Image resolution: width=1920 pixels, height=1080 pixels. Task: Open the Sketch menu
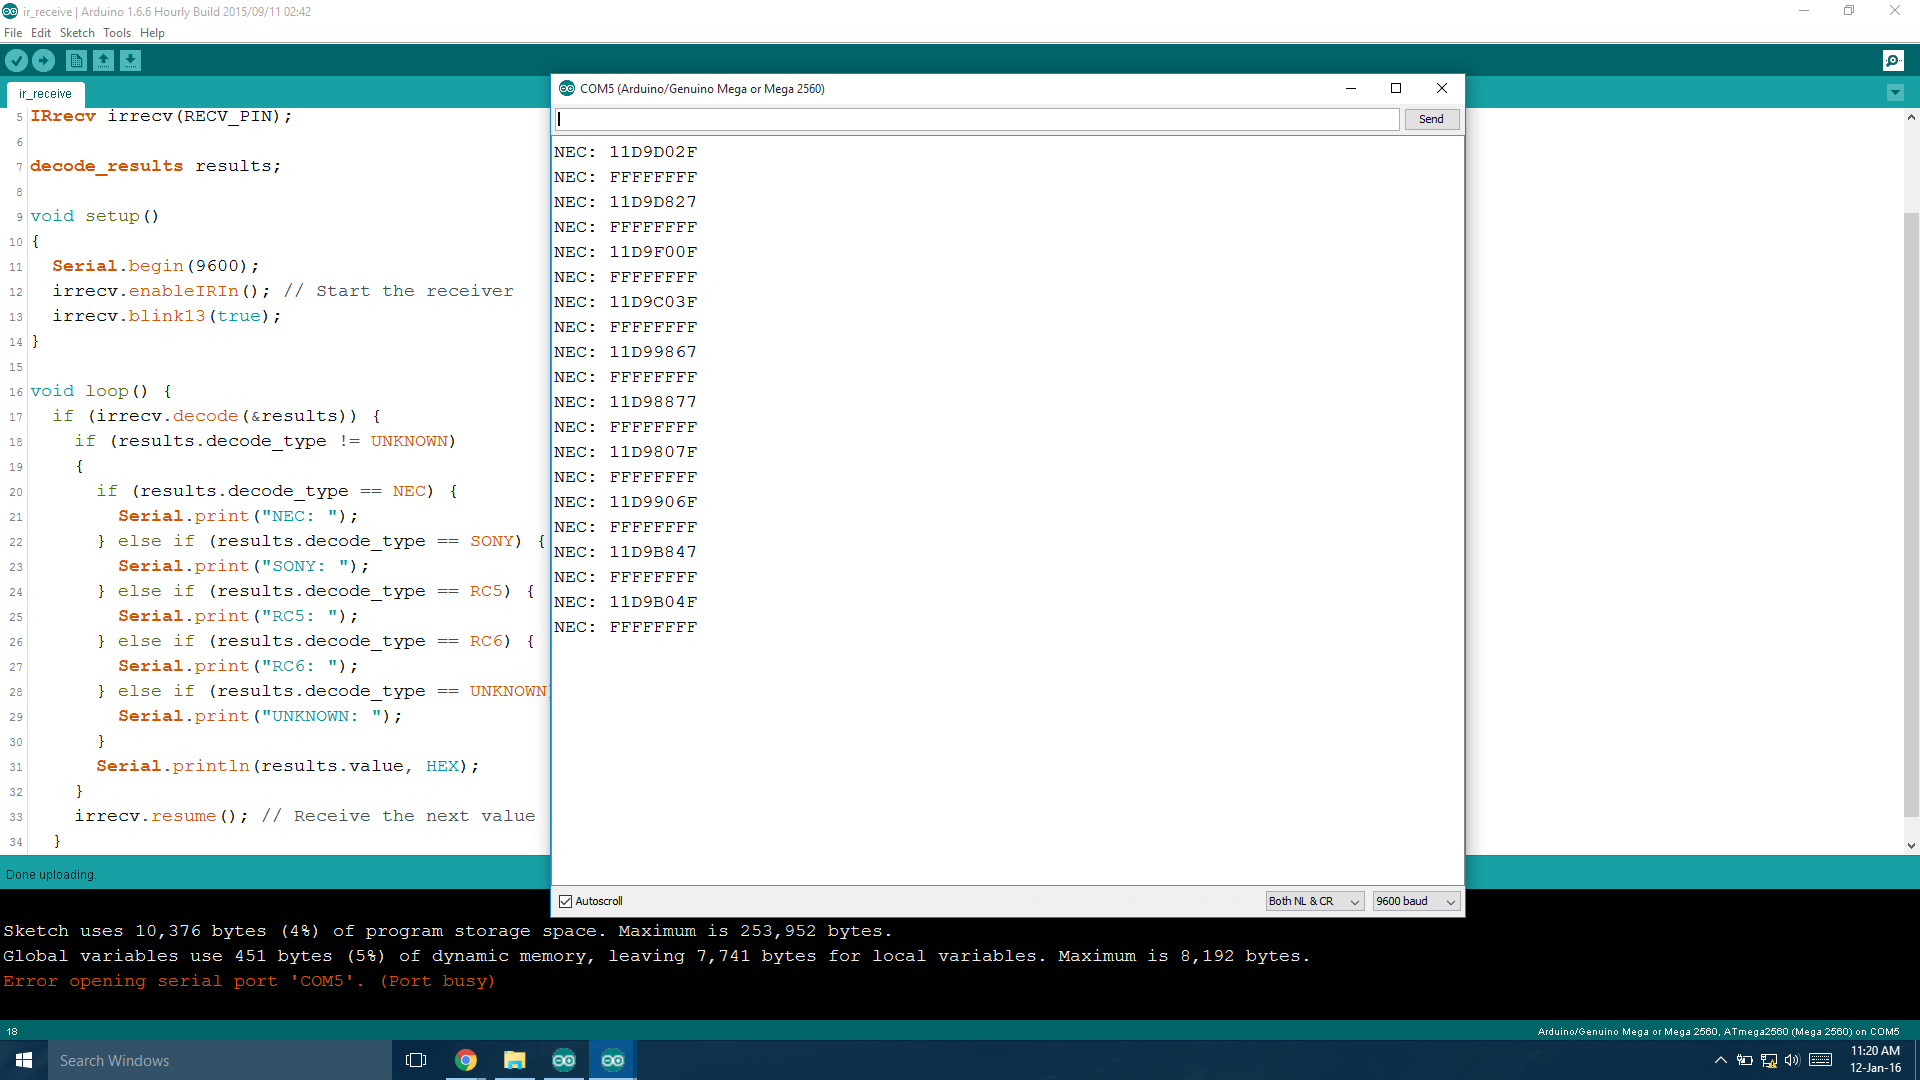[x=77, y=33]
